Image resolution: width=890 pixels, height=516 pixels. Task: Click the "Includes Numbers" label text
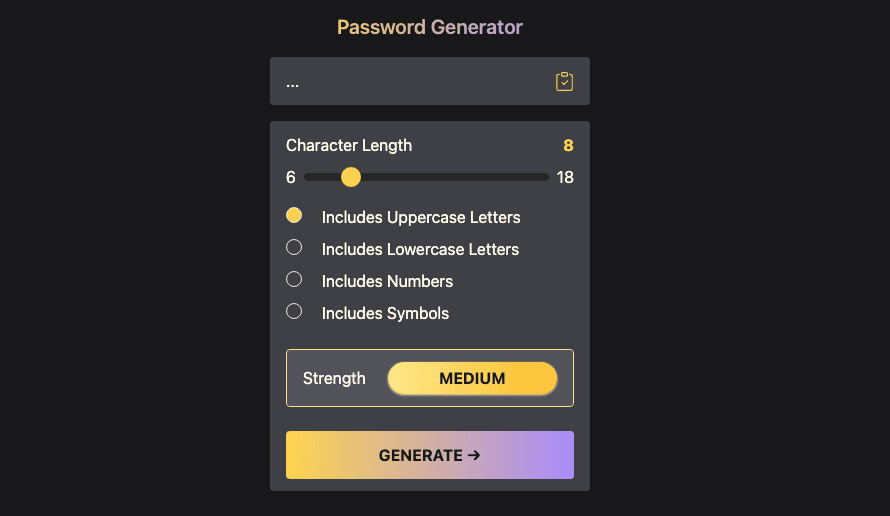[387, 281]
